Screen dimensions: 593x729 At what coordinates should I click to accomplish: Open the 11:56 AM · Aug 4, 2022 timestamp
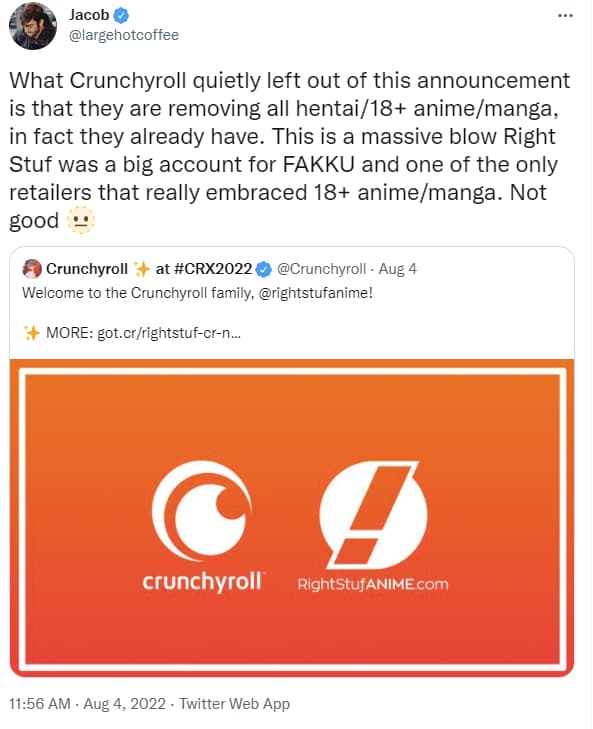tap(87, 704)
